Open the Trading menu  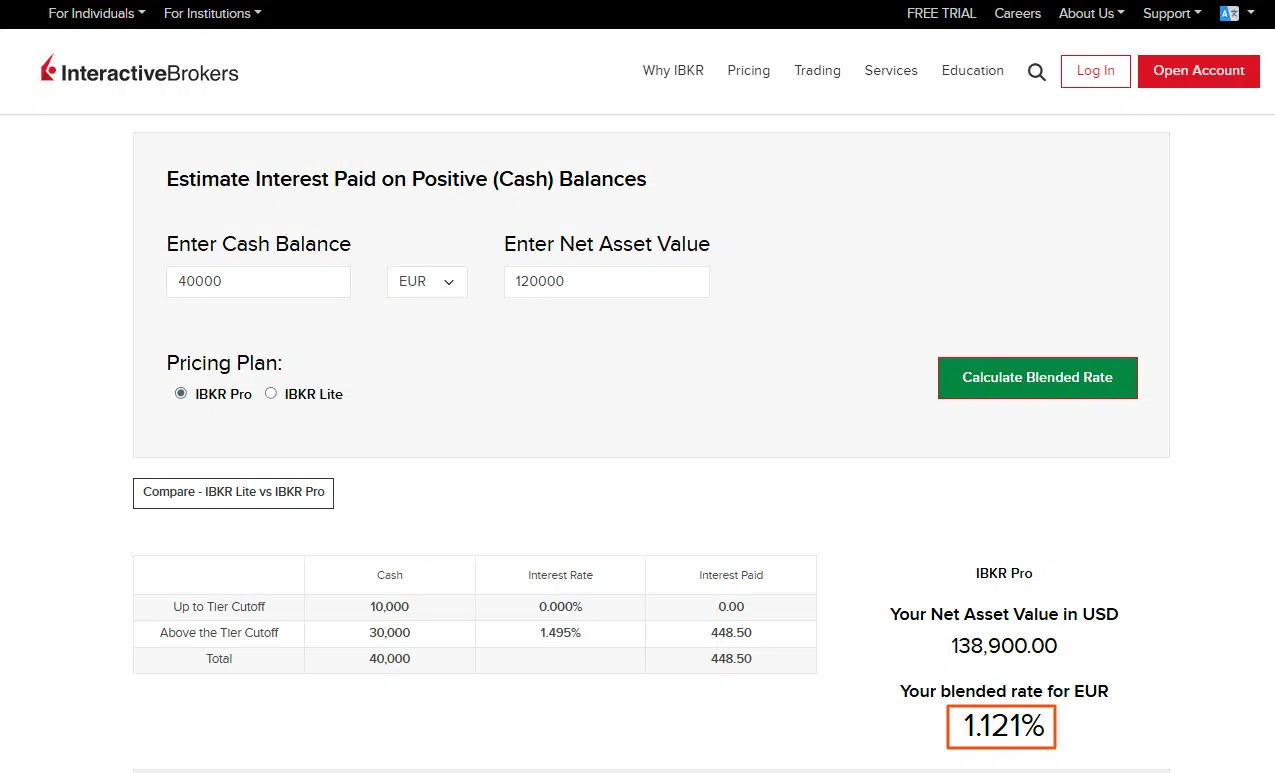[x=817, y=70]
